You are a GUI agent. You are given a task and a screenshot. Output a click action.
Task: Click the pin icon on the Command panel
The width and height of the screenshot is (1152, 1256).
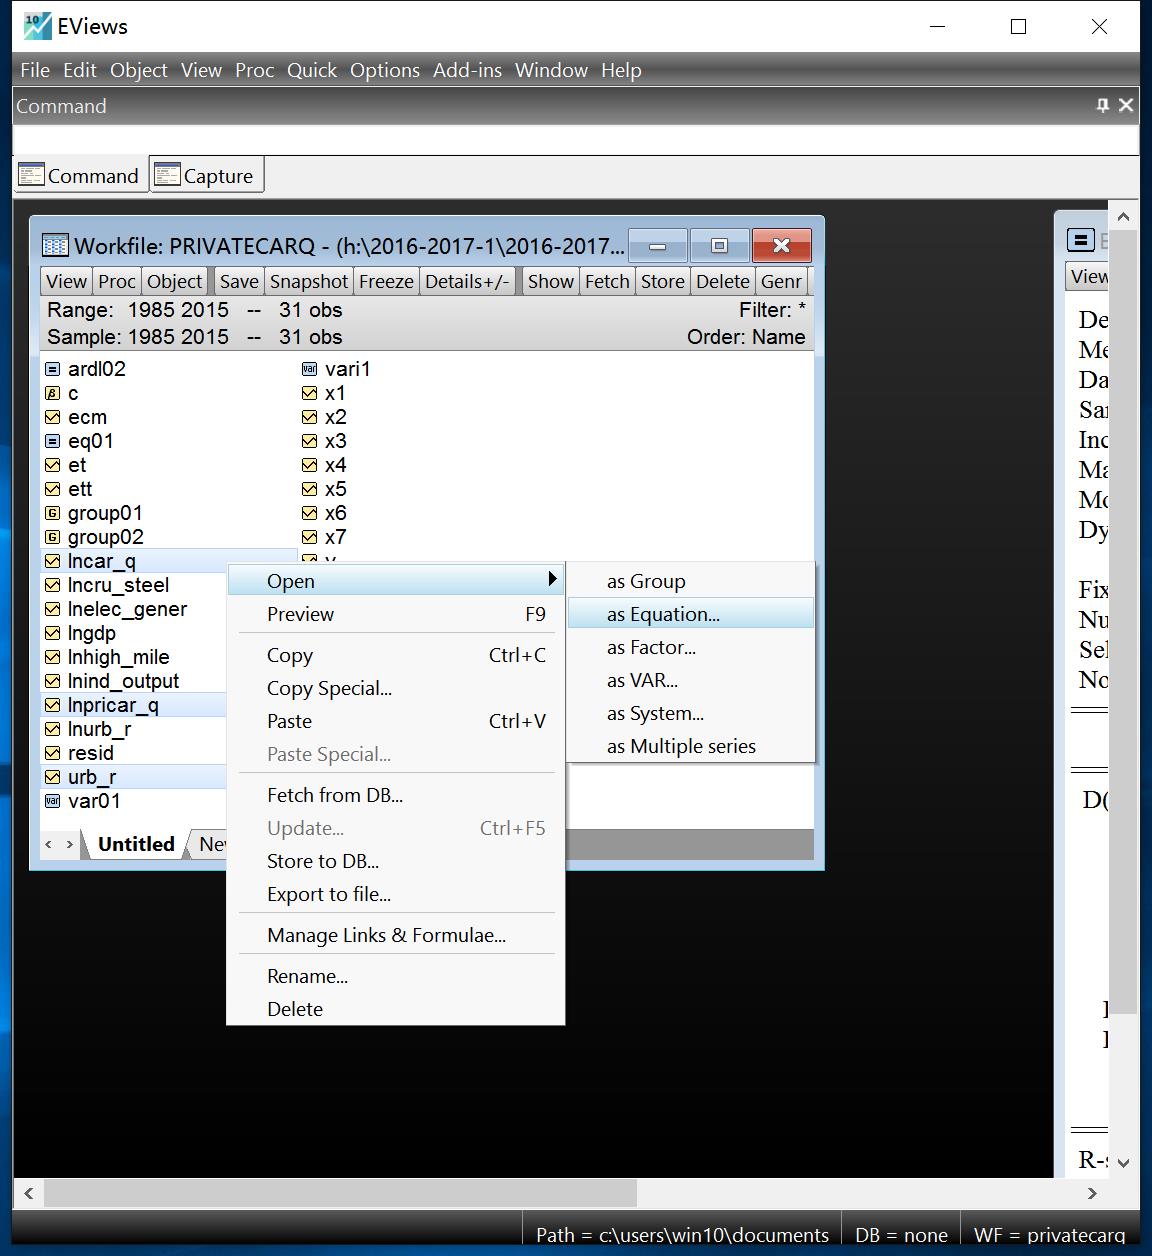(1103, 105)
